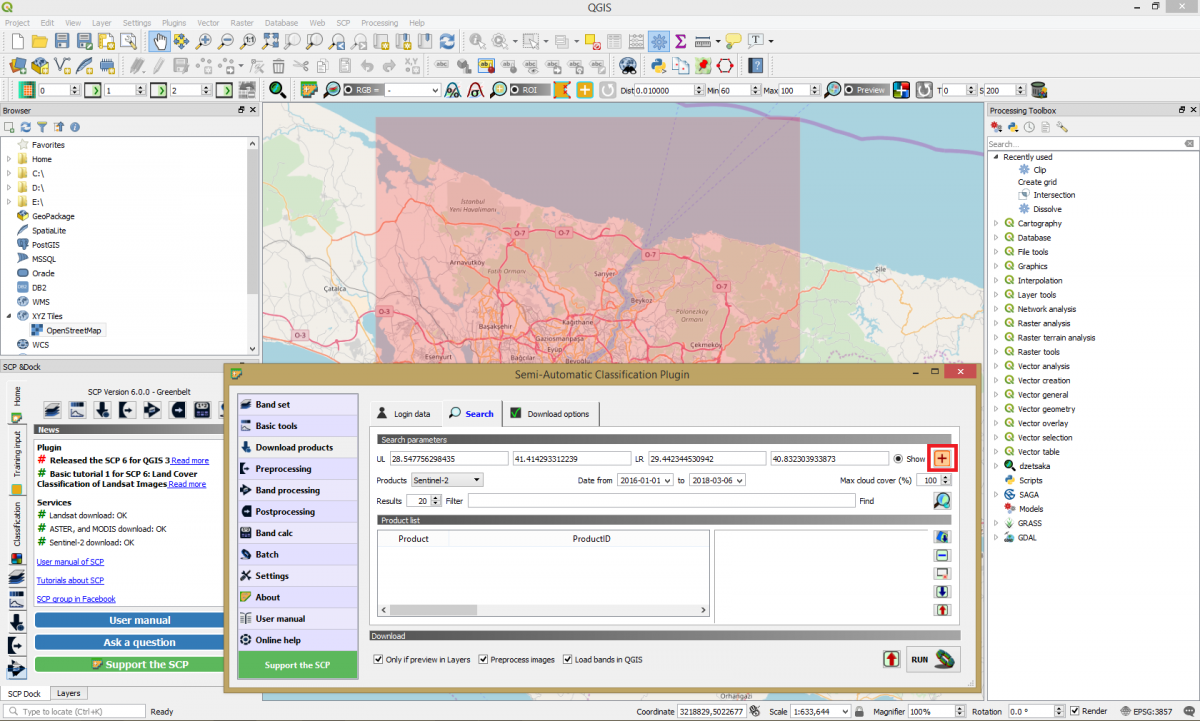Click the Pan Map hand tool
Image resolution: width=1200 pixels, height=721 pixels.
[158, 41]
